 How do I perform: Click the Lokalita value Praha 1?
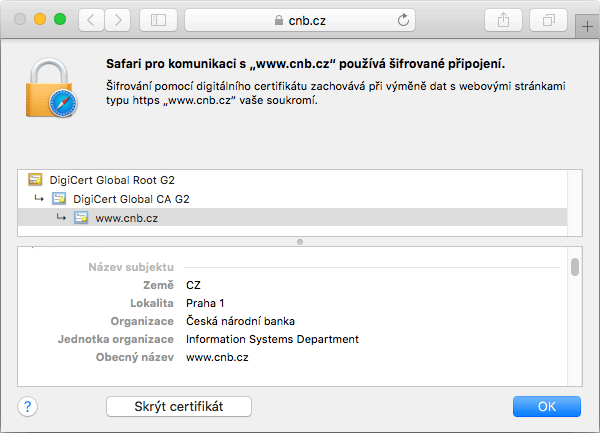205,303
